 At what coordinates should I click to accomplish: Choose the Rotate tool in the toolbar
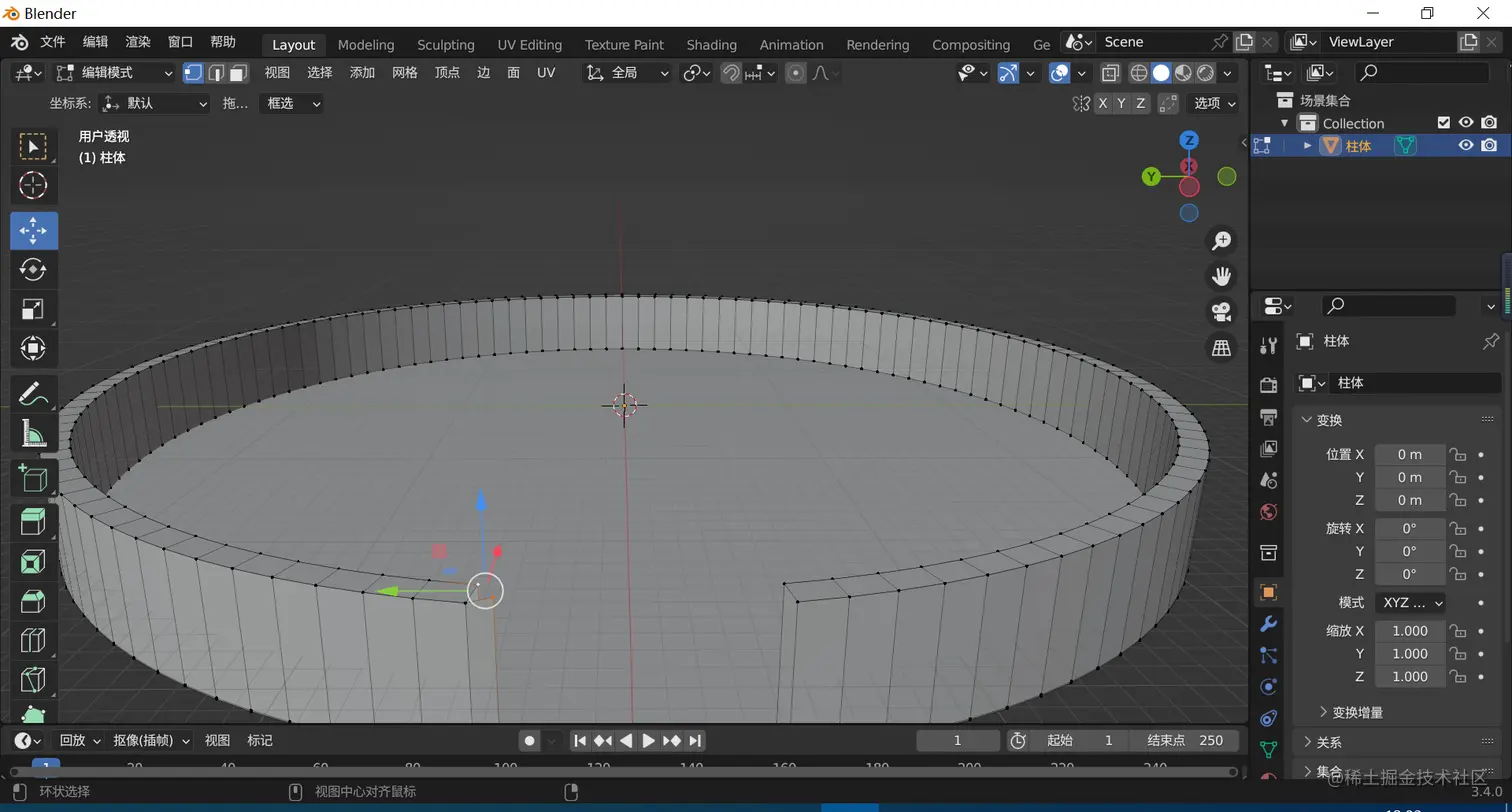click(x=34, y=270)
